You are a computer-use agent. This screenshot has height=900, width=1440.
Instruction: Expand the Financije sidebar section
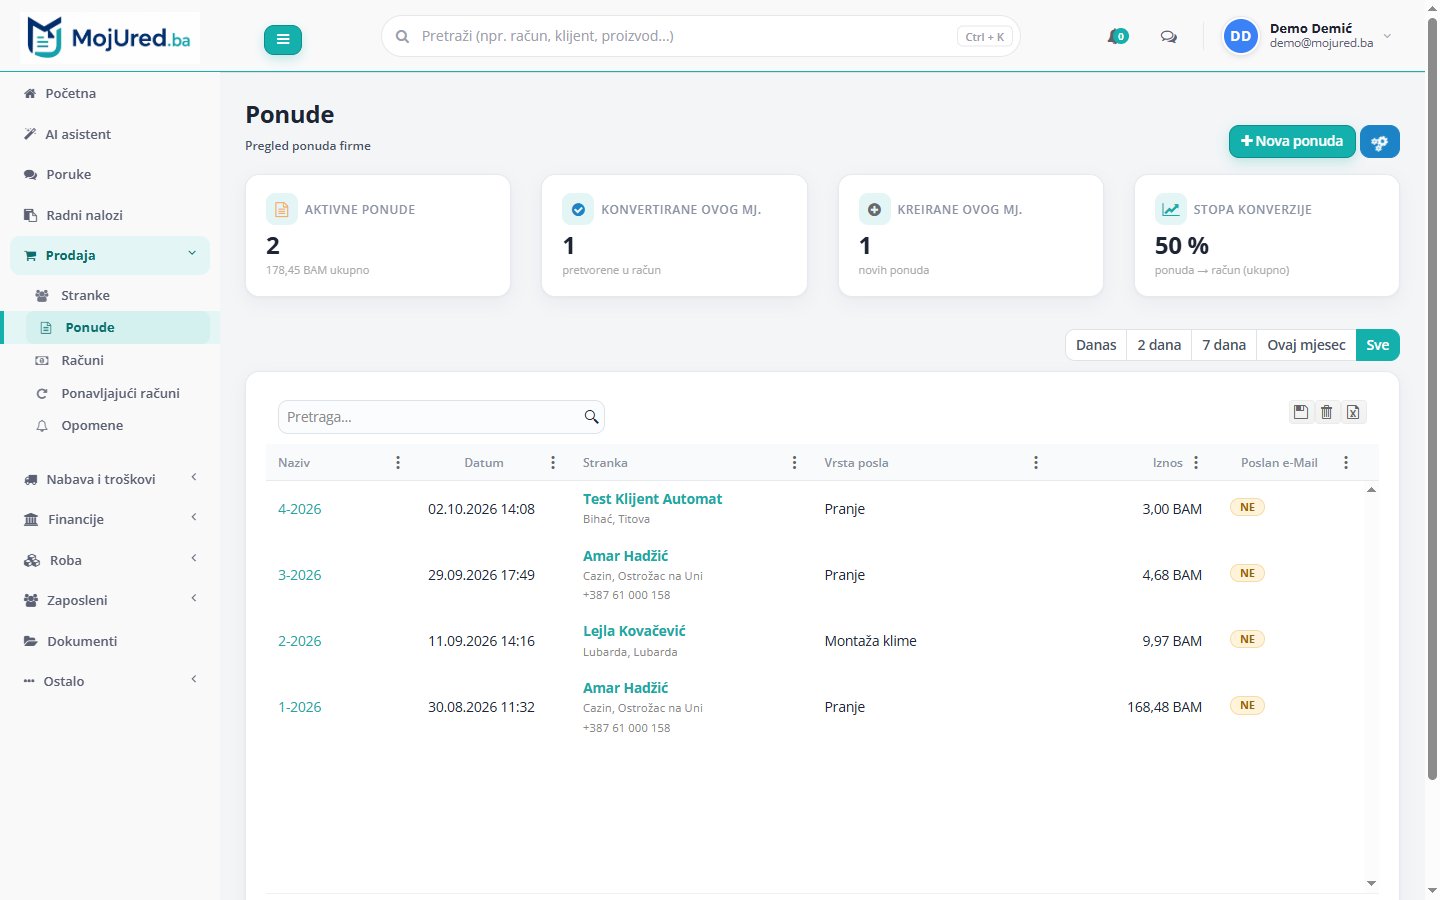tap(110, 519)
